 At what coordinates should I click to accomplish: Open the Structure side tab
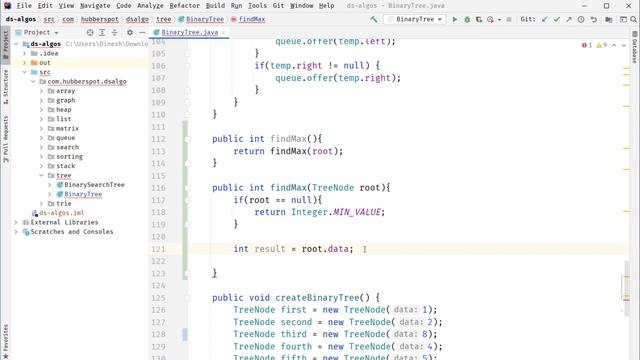pos(5,87)
